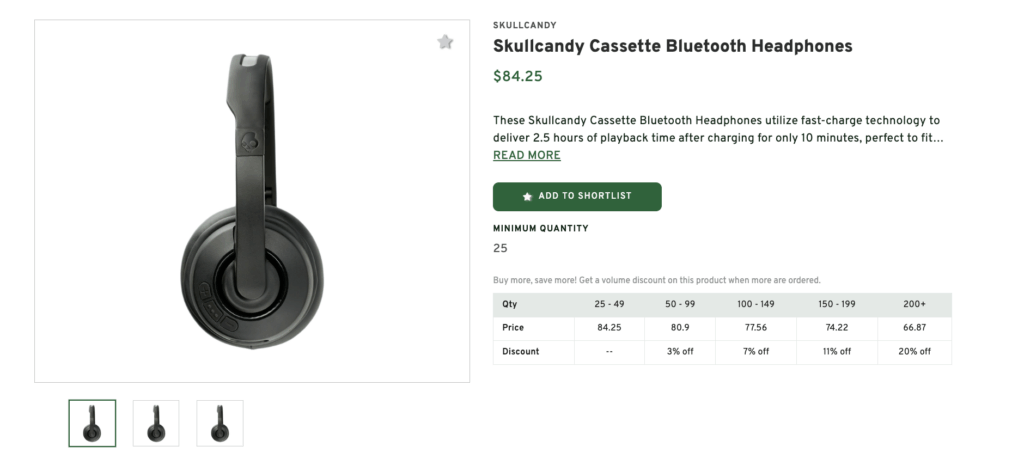Click the 66.87 price cell

(x=914, y=328)
